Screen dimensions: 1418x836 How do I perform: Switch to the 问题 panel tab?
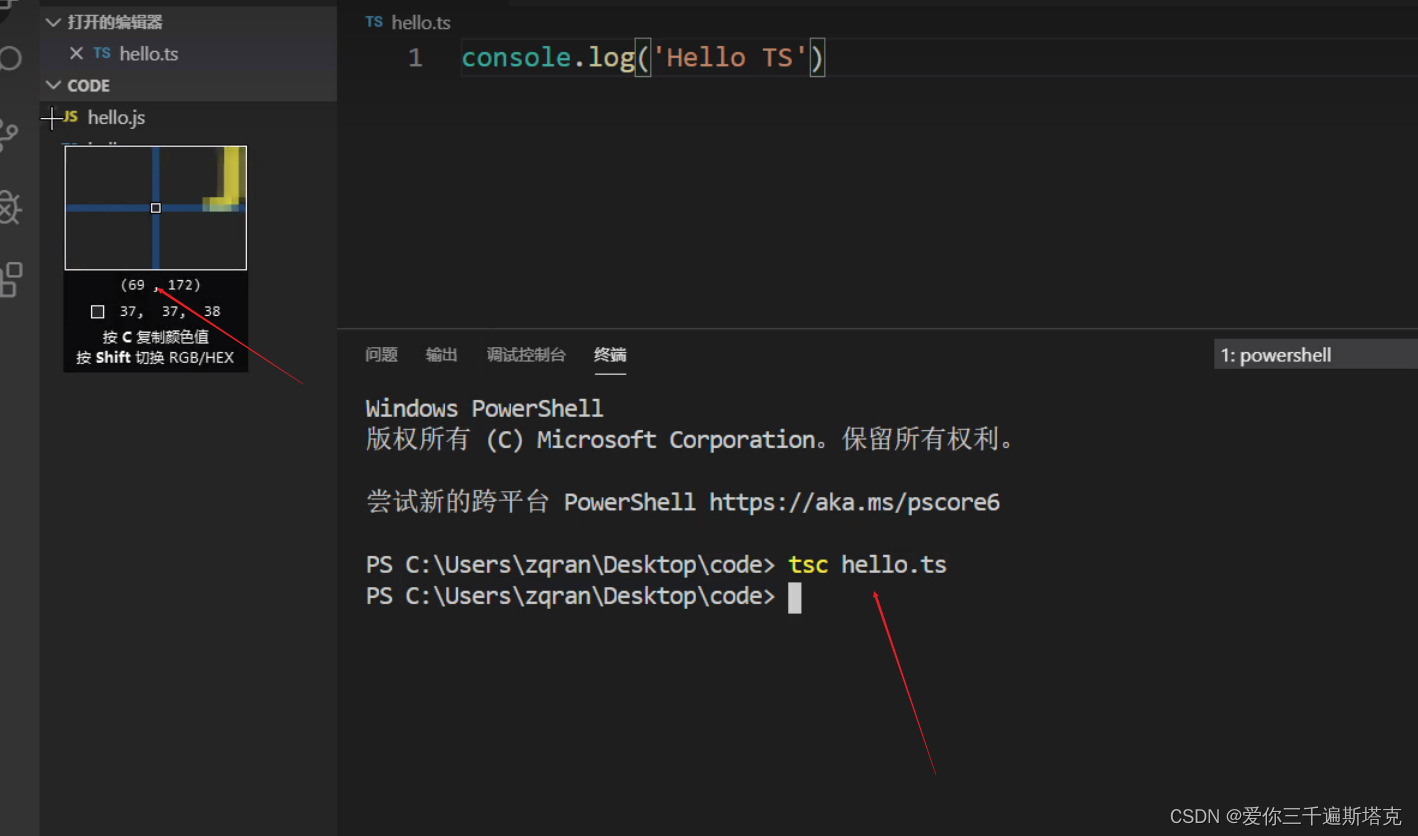(381, 354)
